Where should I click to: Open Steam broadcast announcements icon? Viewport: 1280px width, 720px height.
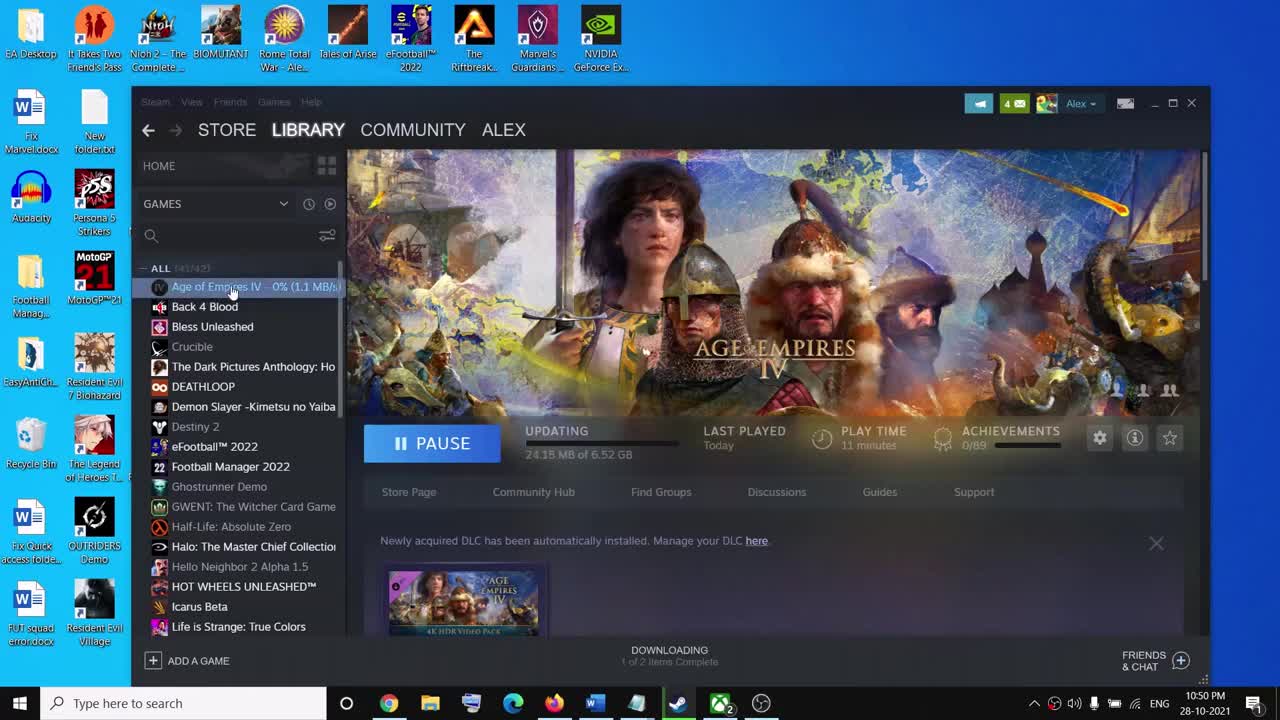(x=979, y=103)
